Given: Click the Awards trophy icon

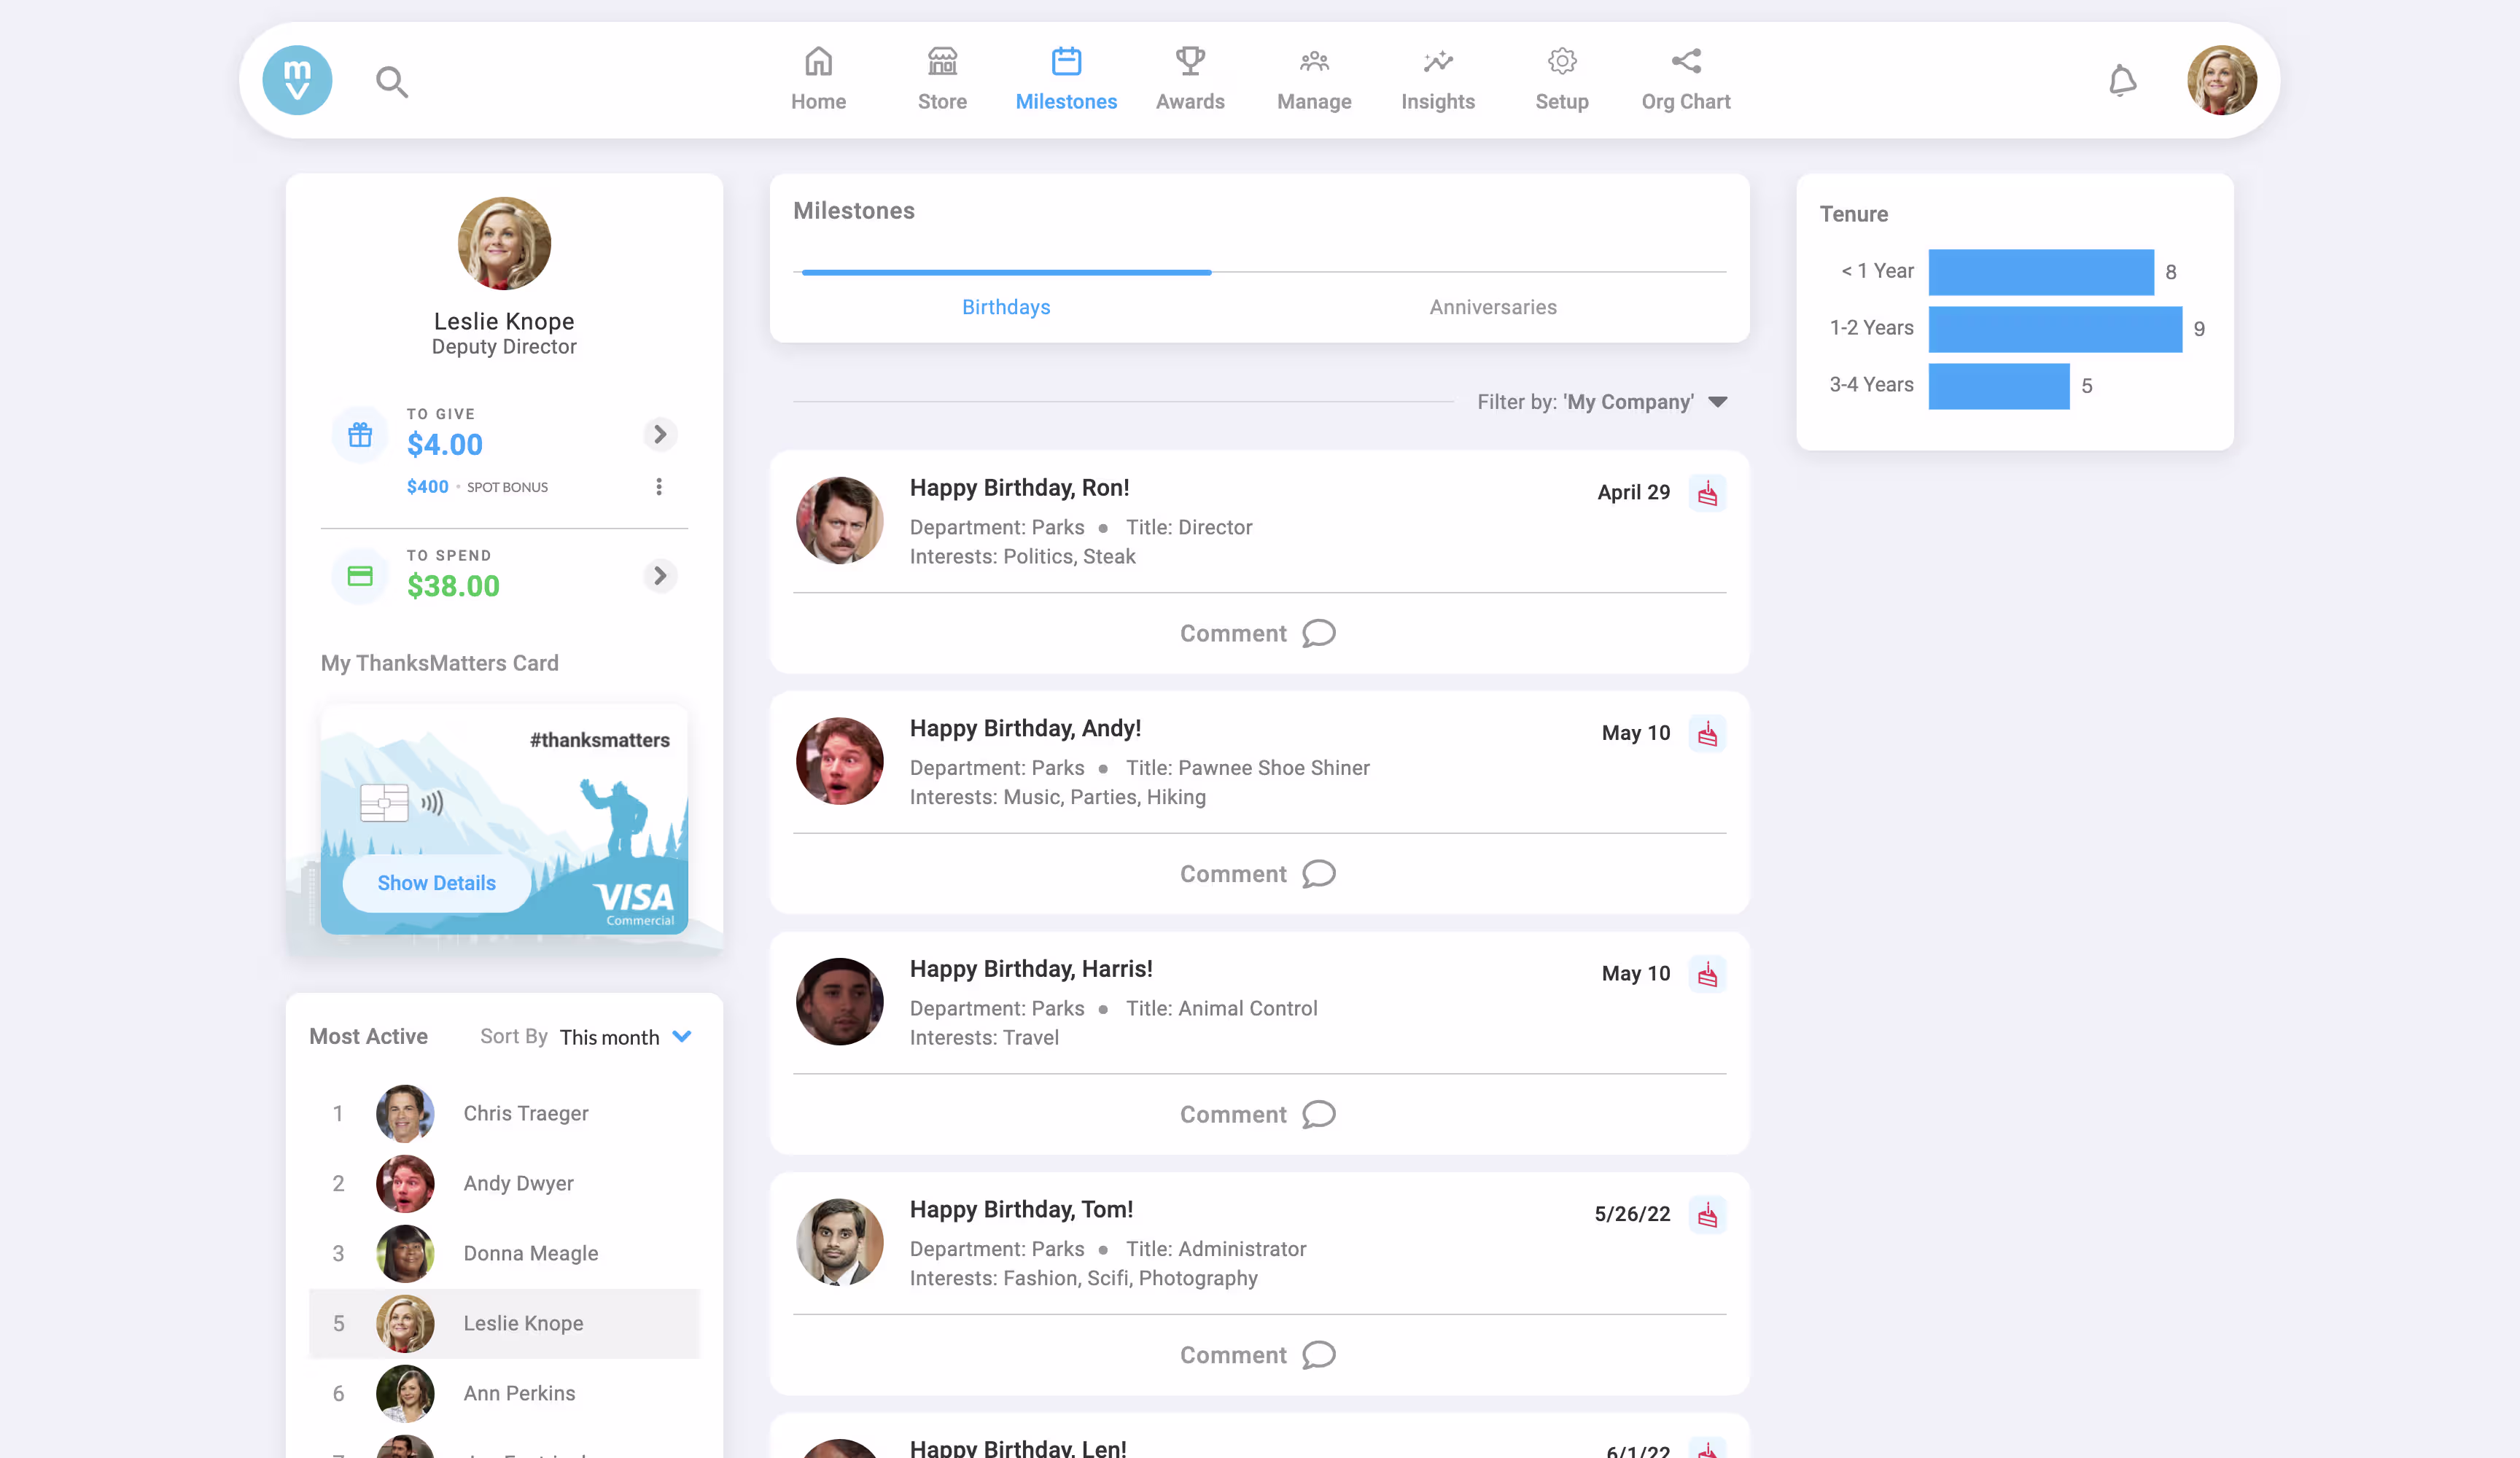Looking at the screenshot, I should pos(1190,61).
